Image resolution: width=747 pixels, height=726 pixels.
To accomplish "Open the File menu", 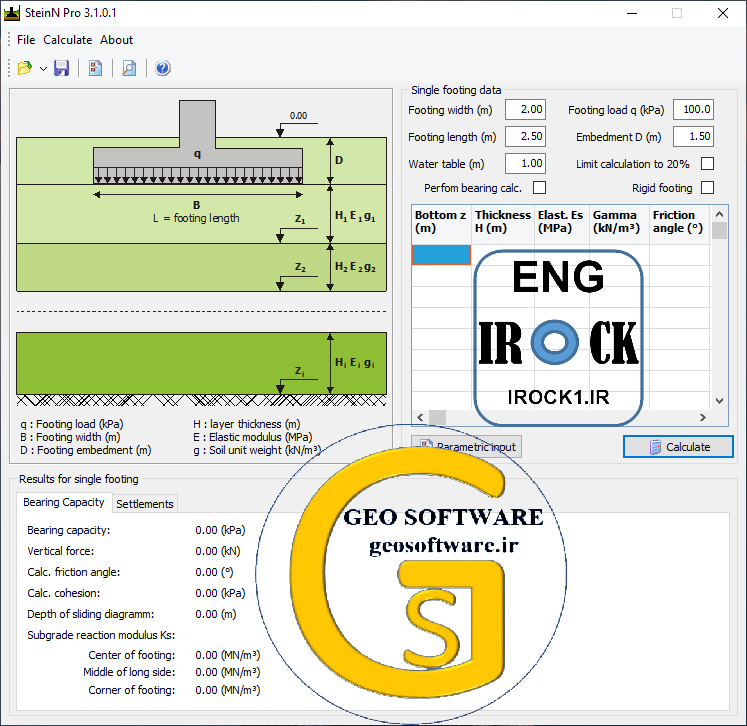I will click(26, 40).
